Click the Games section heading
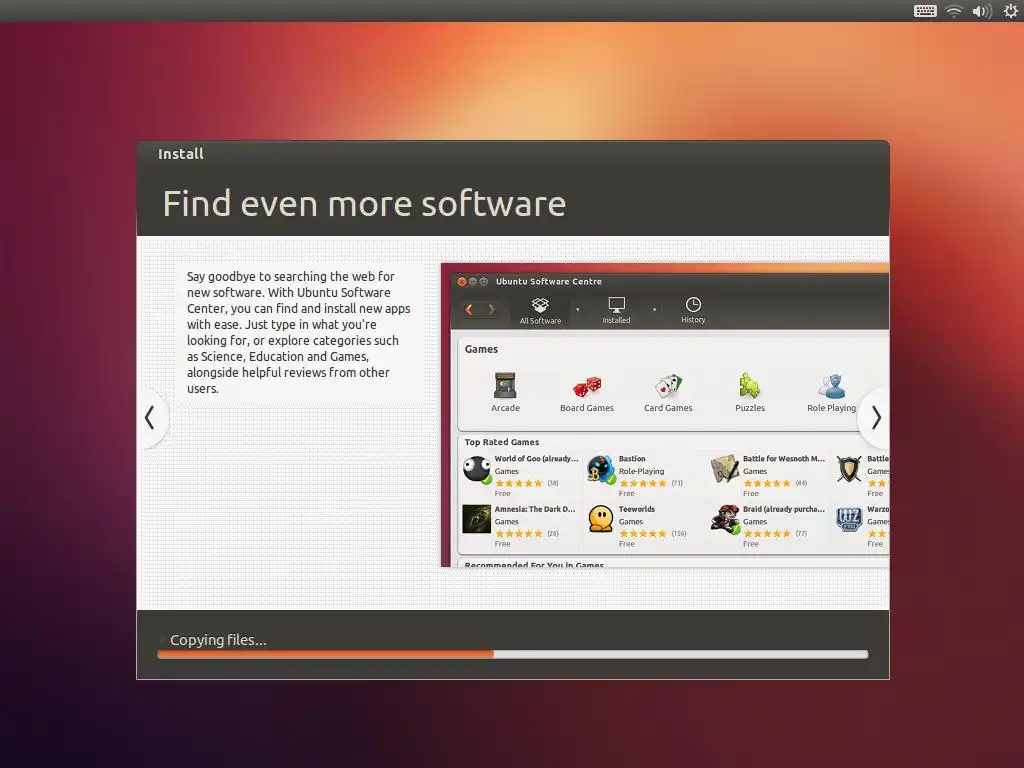 tap(481, 349)
